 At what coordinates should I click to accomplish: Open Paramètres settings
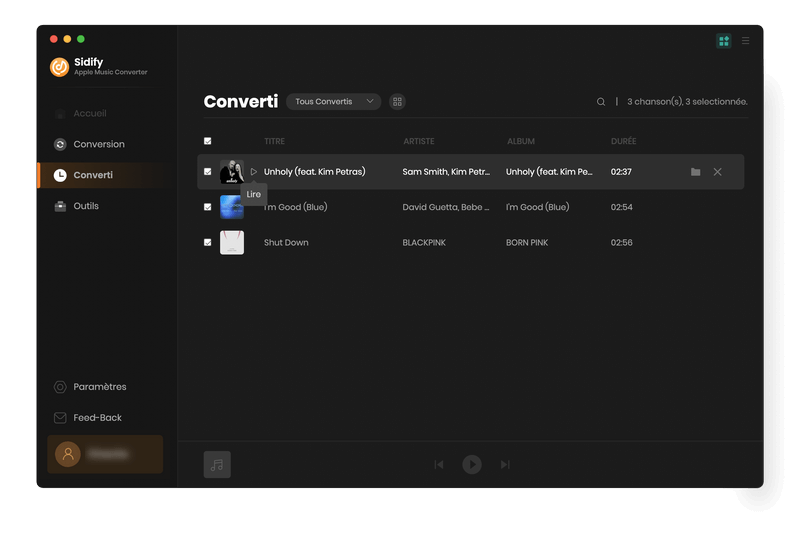click(x=99, y=387)
